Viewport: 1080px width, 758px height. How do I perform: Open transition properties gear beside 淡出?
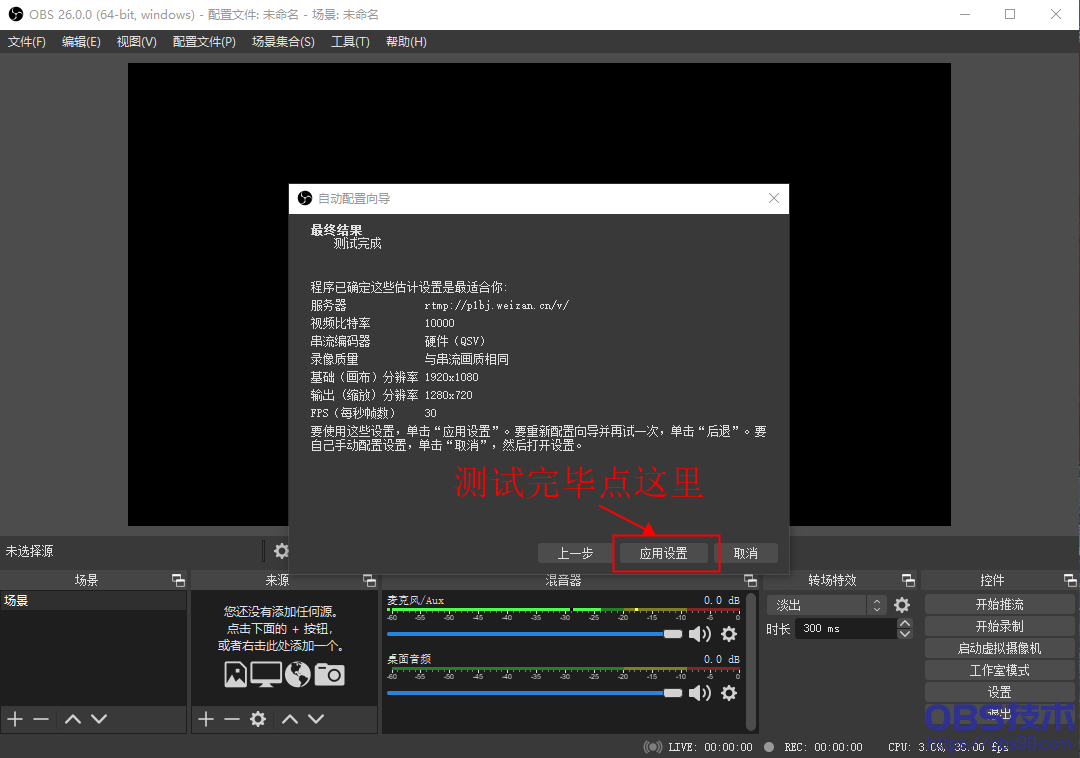[902, 605]
